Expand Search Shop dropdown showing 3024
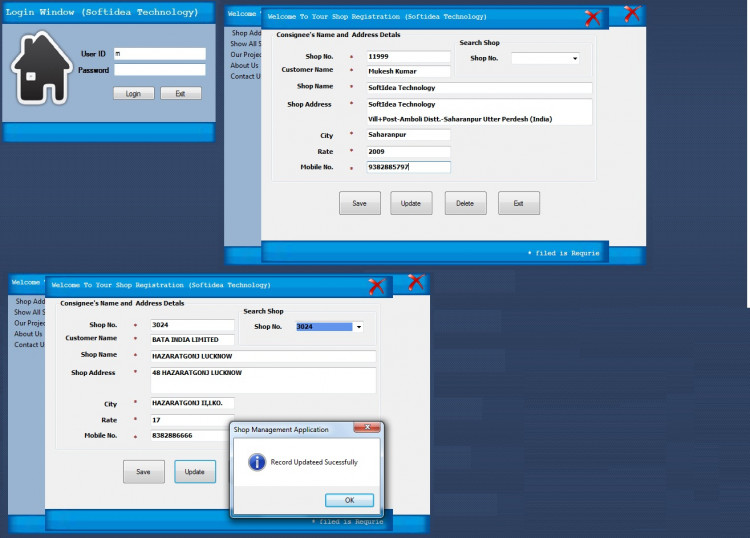Viewport: 750px width, 538px height. pyautogui.click(x=359, y=327)
